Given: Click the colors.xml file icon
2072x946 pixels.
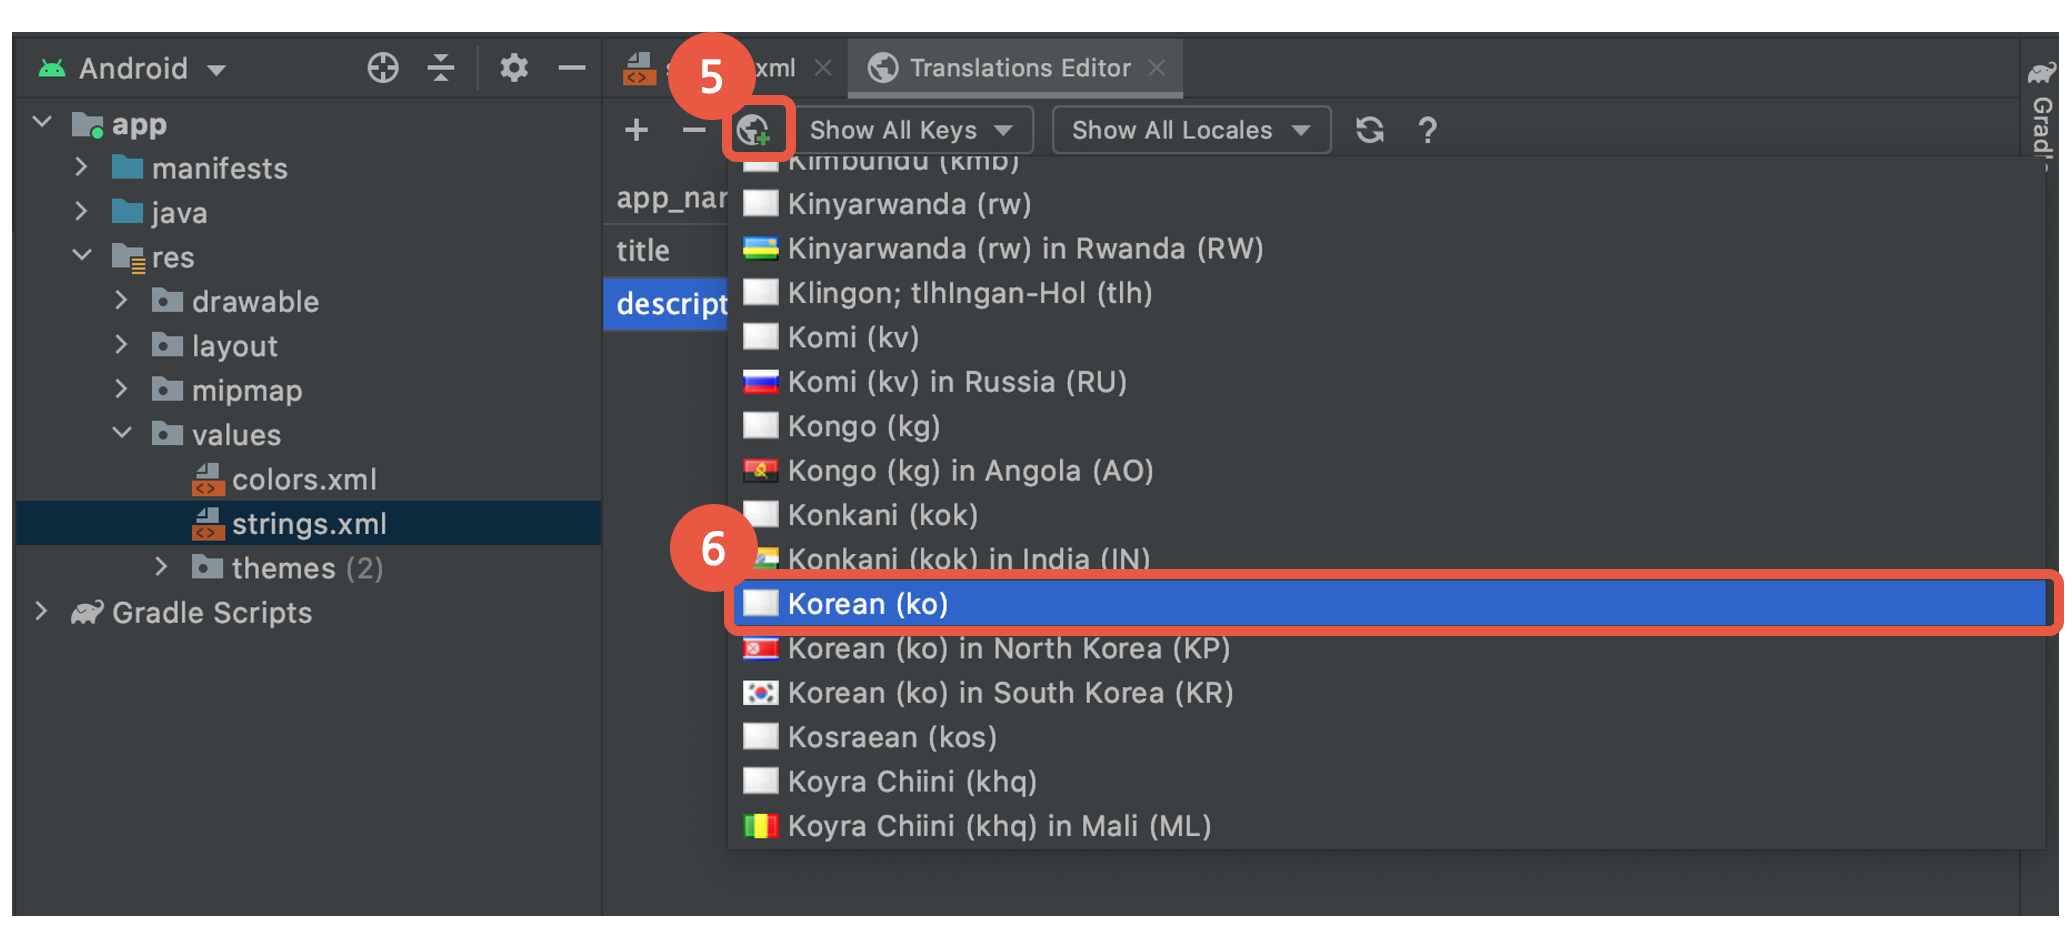Looking at the screenshot, I should [x=207, y=479].
